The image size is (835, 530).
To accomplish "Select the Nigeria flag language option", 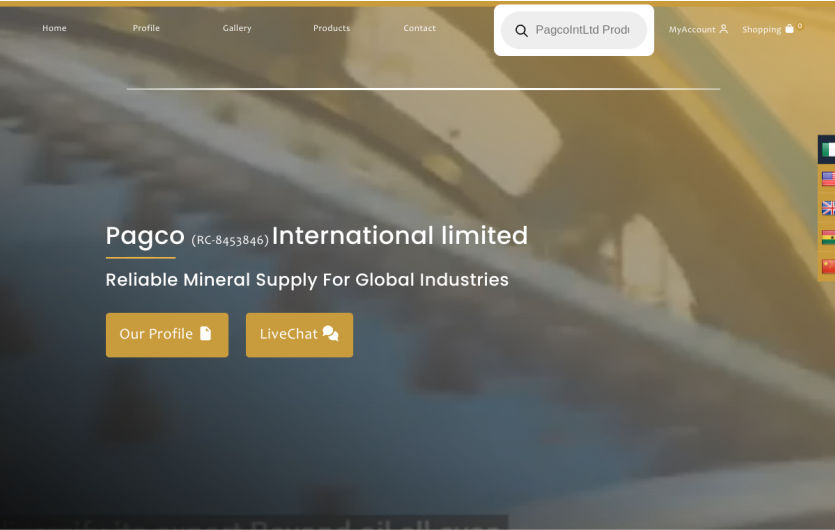I will coord(828,150).
